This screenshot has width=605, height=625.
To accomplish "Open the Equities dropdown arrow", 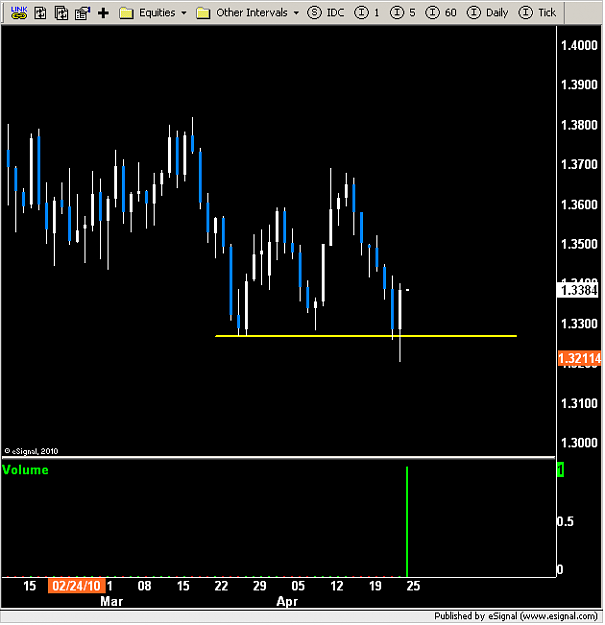I will 184,13.
